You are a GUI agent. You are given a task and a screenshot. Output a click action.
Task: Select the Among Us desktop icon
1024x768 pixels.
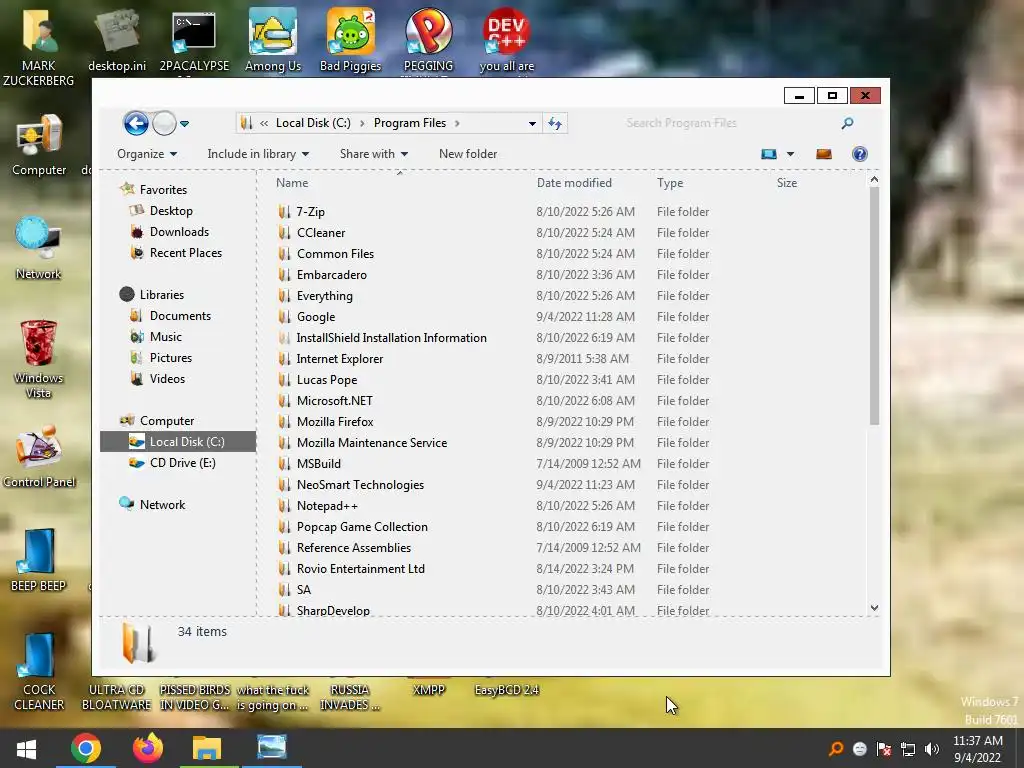(273, 39)
